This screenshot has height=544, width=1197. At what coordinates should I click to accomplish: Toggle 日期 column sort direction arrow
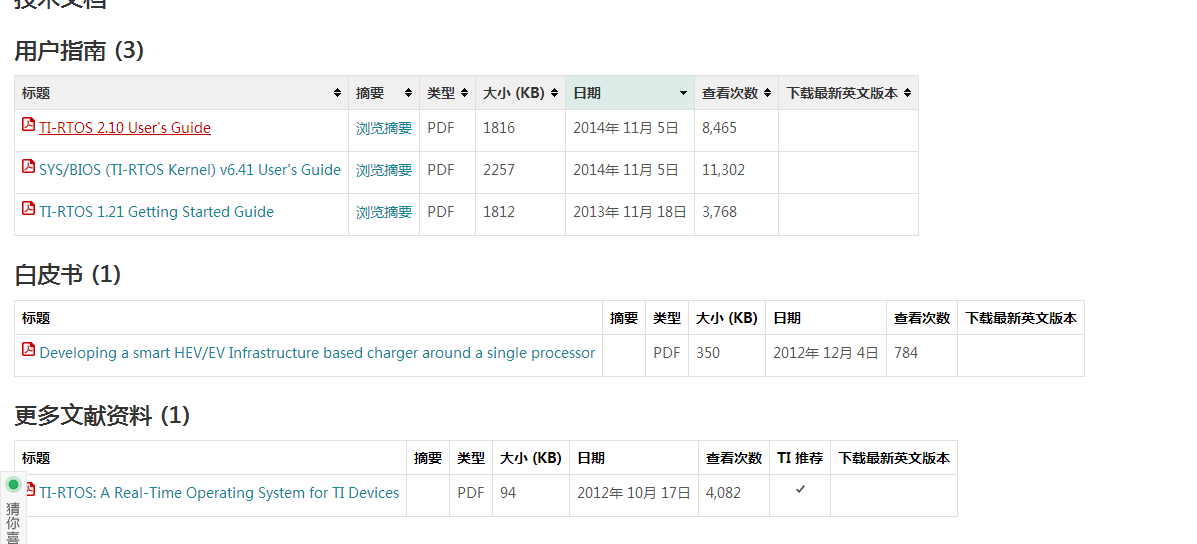click(683, 93)
